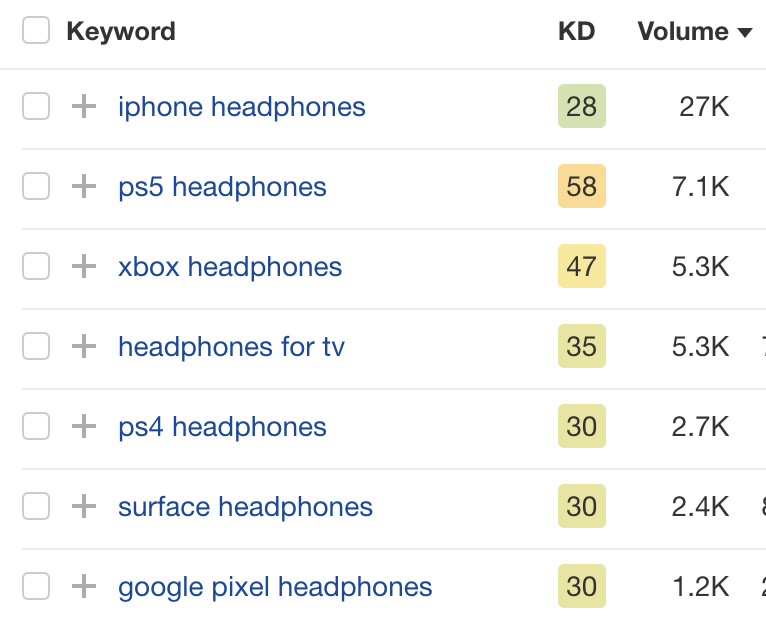Click the Keyword column header
This screenshot has height=622, width=766.
pyautogui.click(x=121, y=32)
